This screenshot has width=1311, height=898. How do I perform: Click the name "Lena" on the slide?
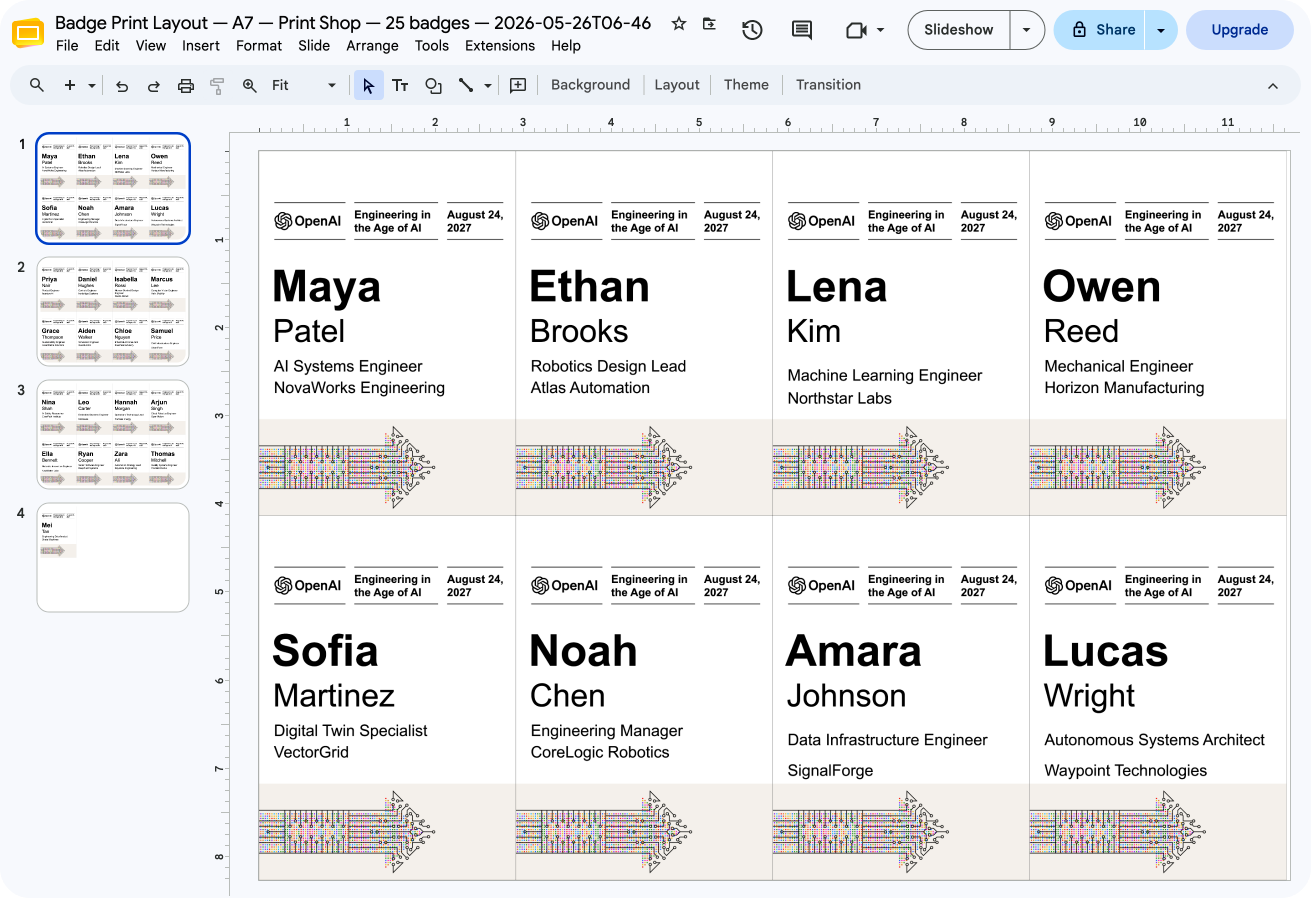click(837, 287)
